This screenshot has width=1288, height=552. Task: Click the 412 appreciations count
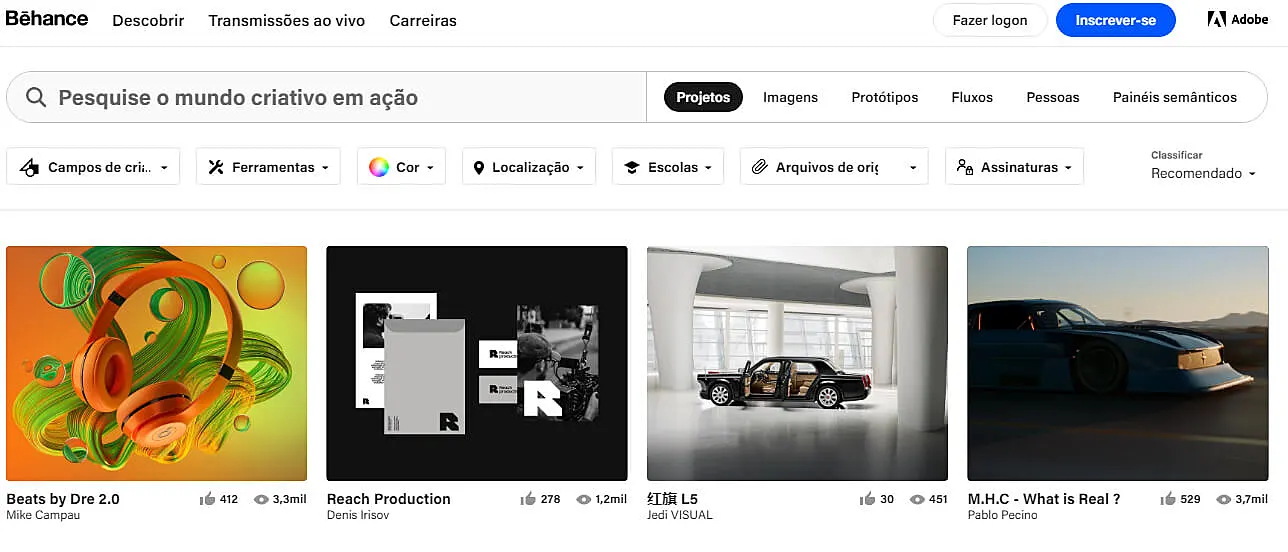229,499
